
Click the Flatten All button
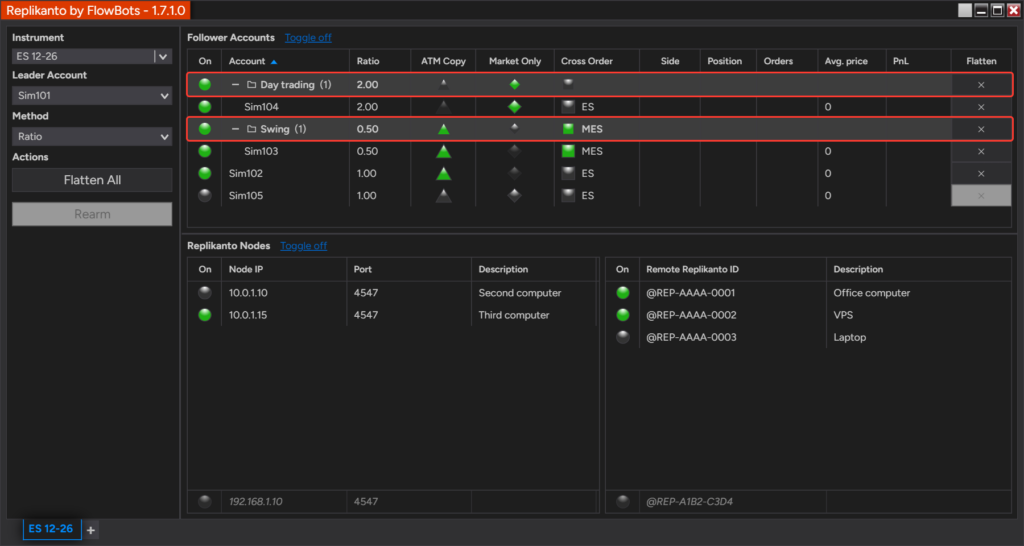click(92, 180)
